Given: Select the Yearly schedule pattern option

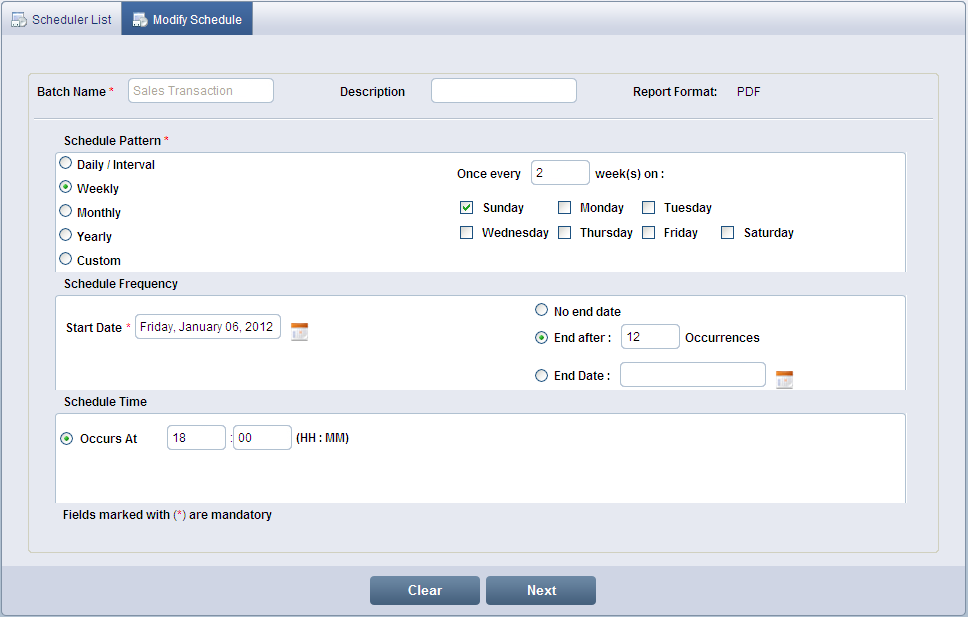Looking at the screenshot, I should click(66, 235).
